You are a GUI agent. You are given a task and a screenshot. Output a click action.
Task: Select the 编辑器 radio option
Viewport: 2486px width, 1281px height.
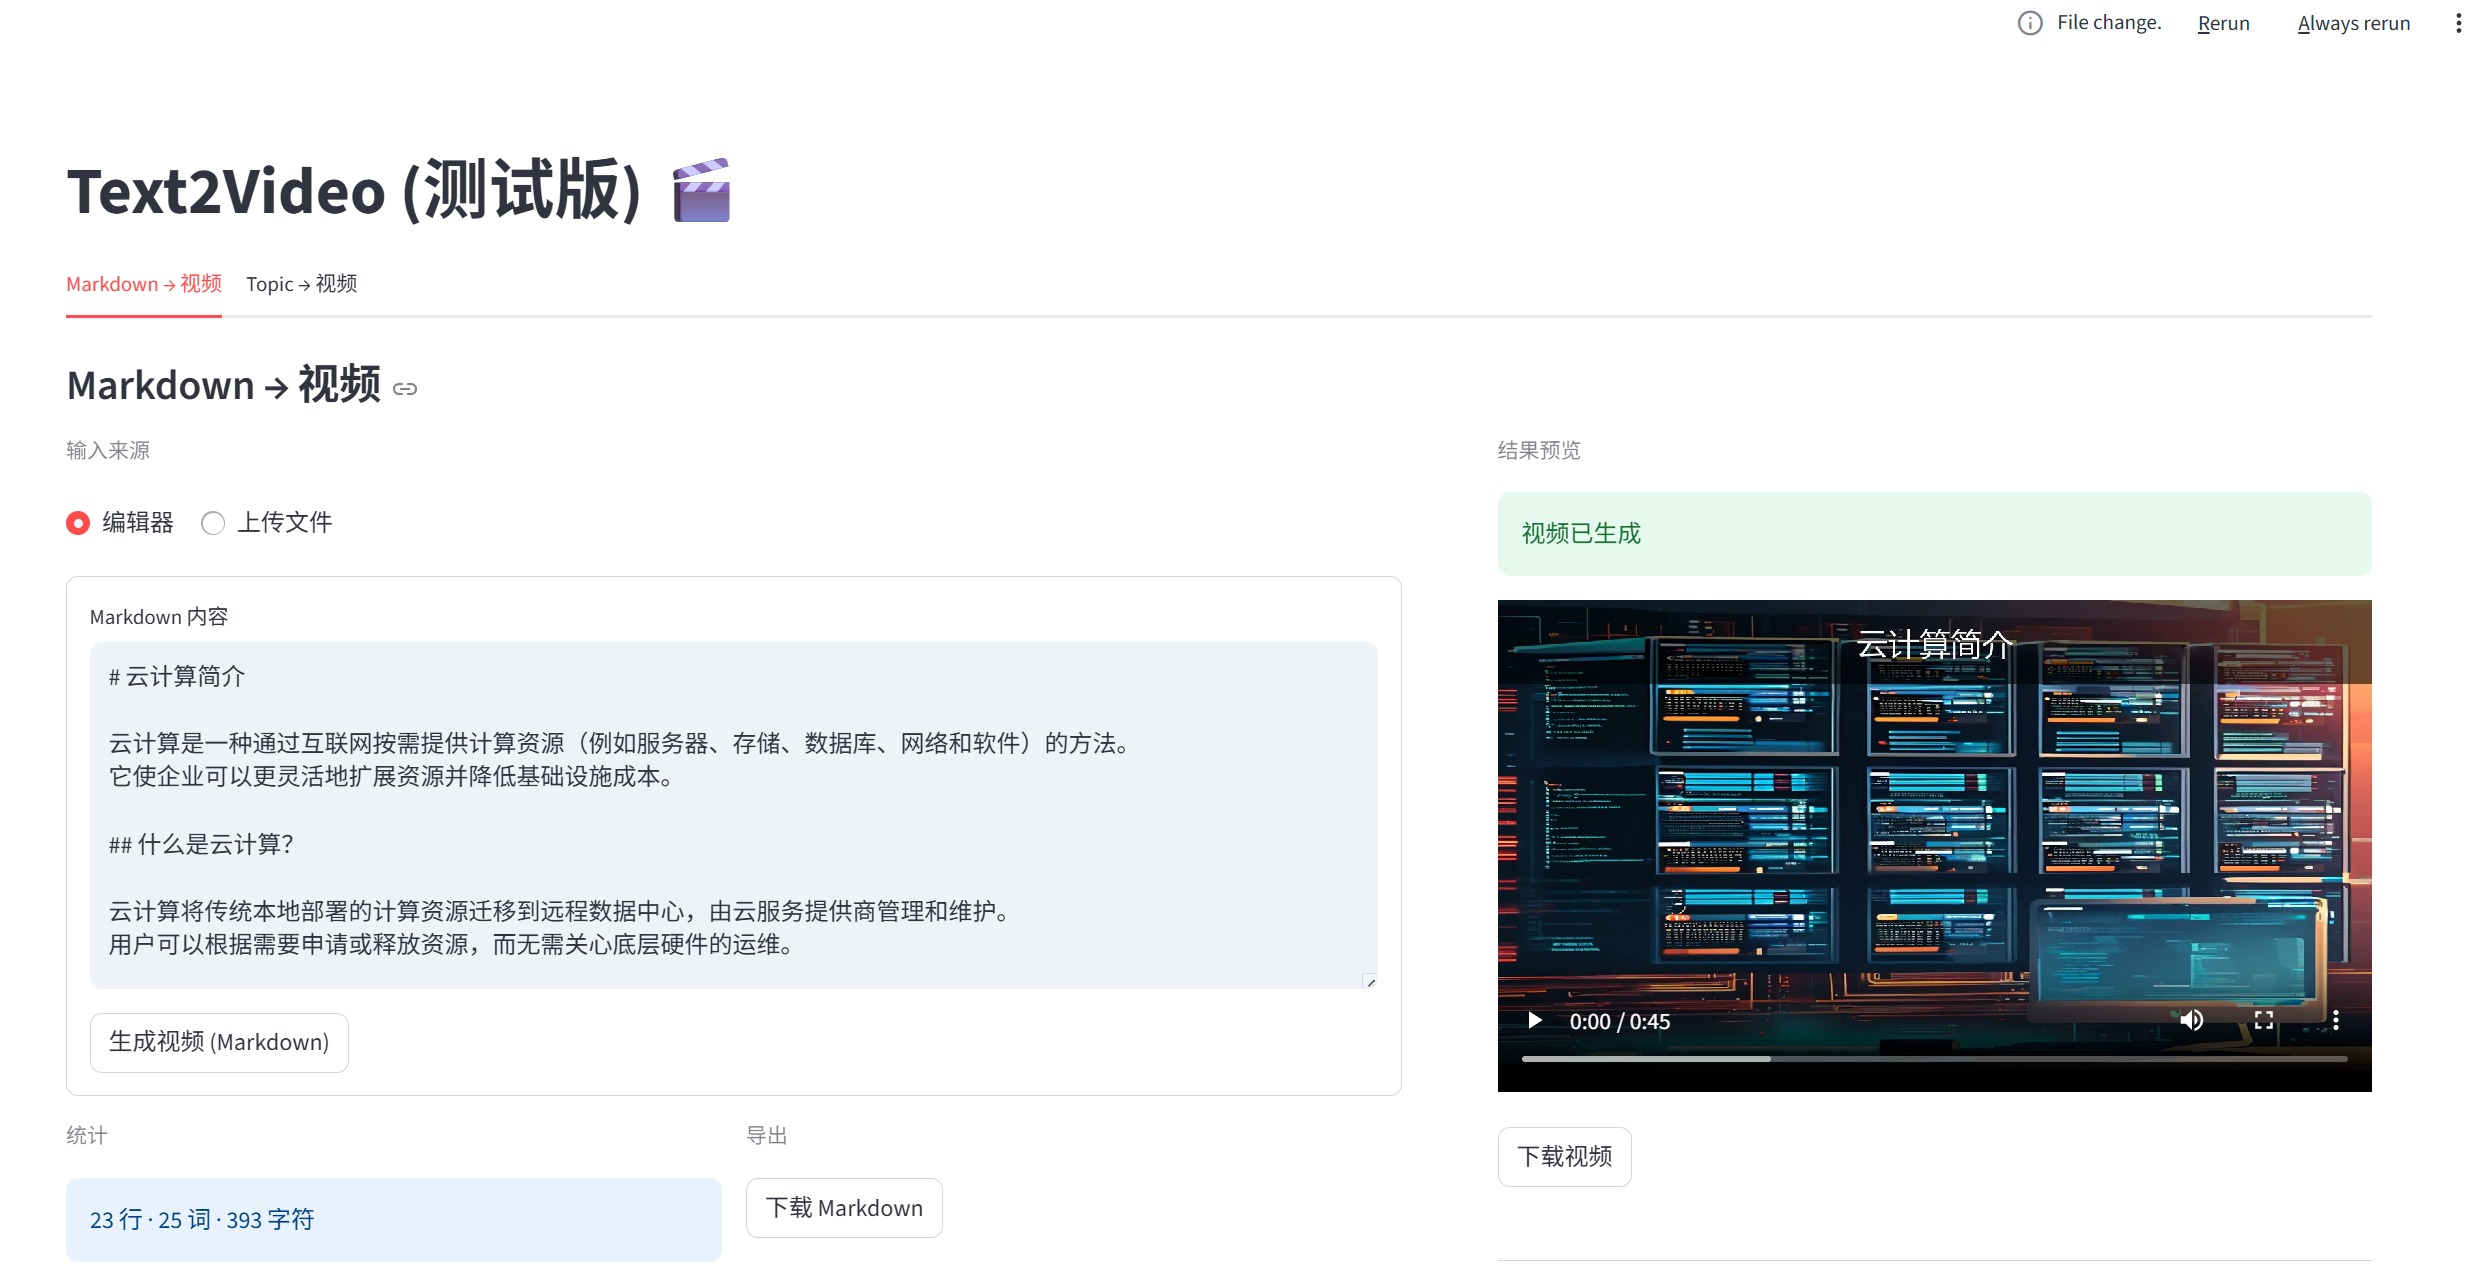[78, 523]
